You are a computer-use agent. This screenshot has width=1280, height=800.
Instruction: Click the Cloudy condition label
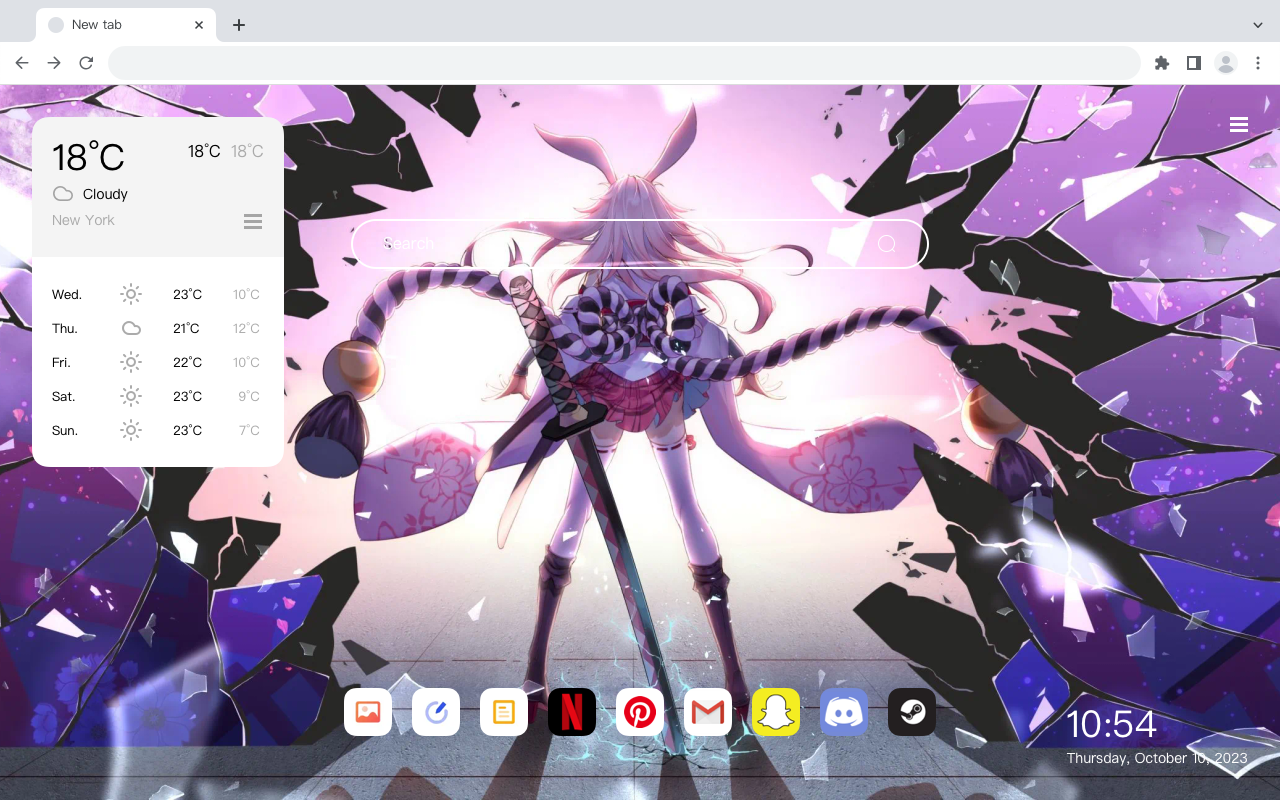click(x=105, y=194)
